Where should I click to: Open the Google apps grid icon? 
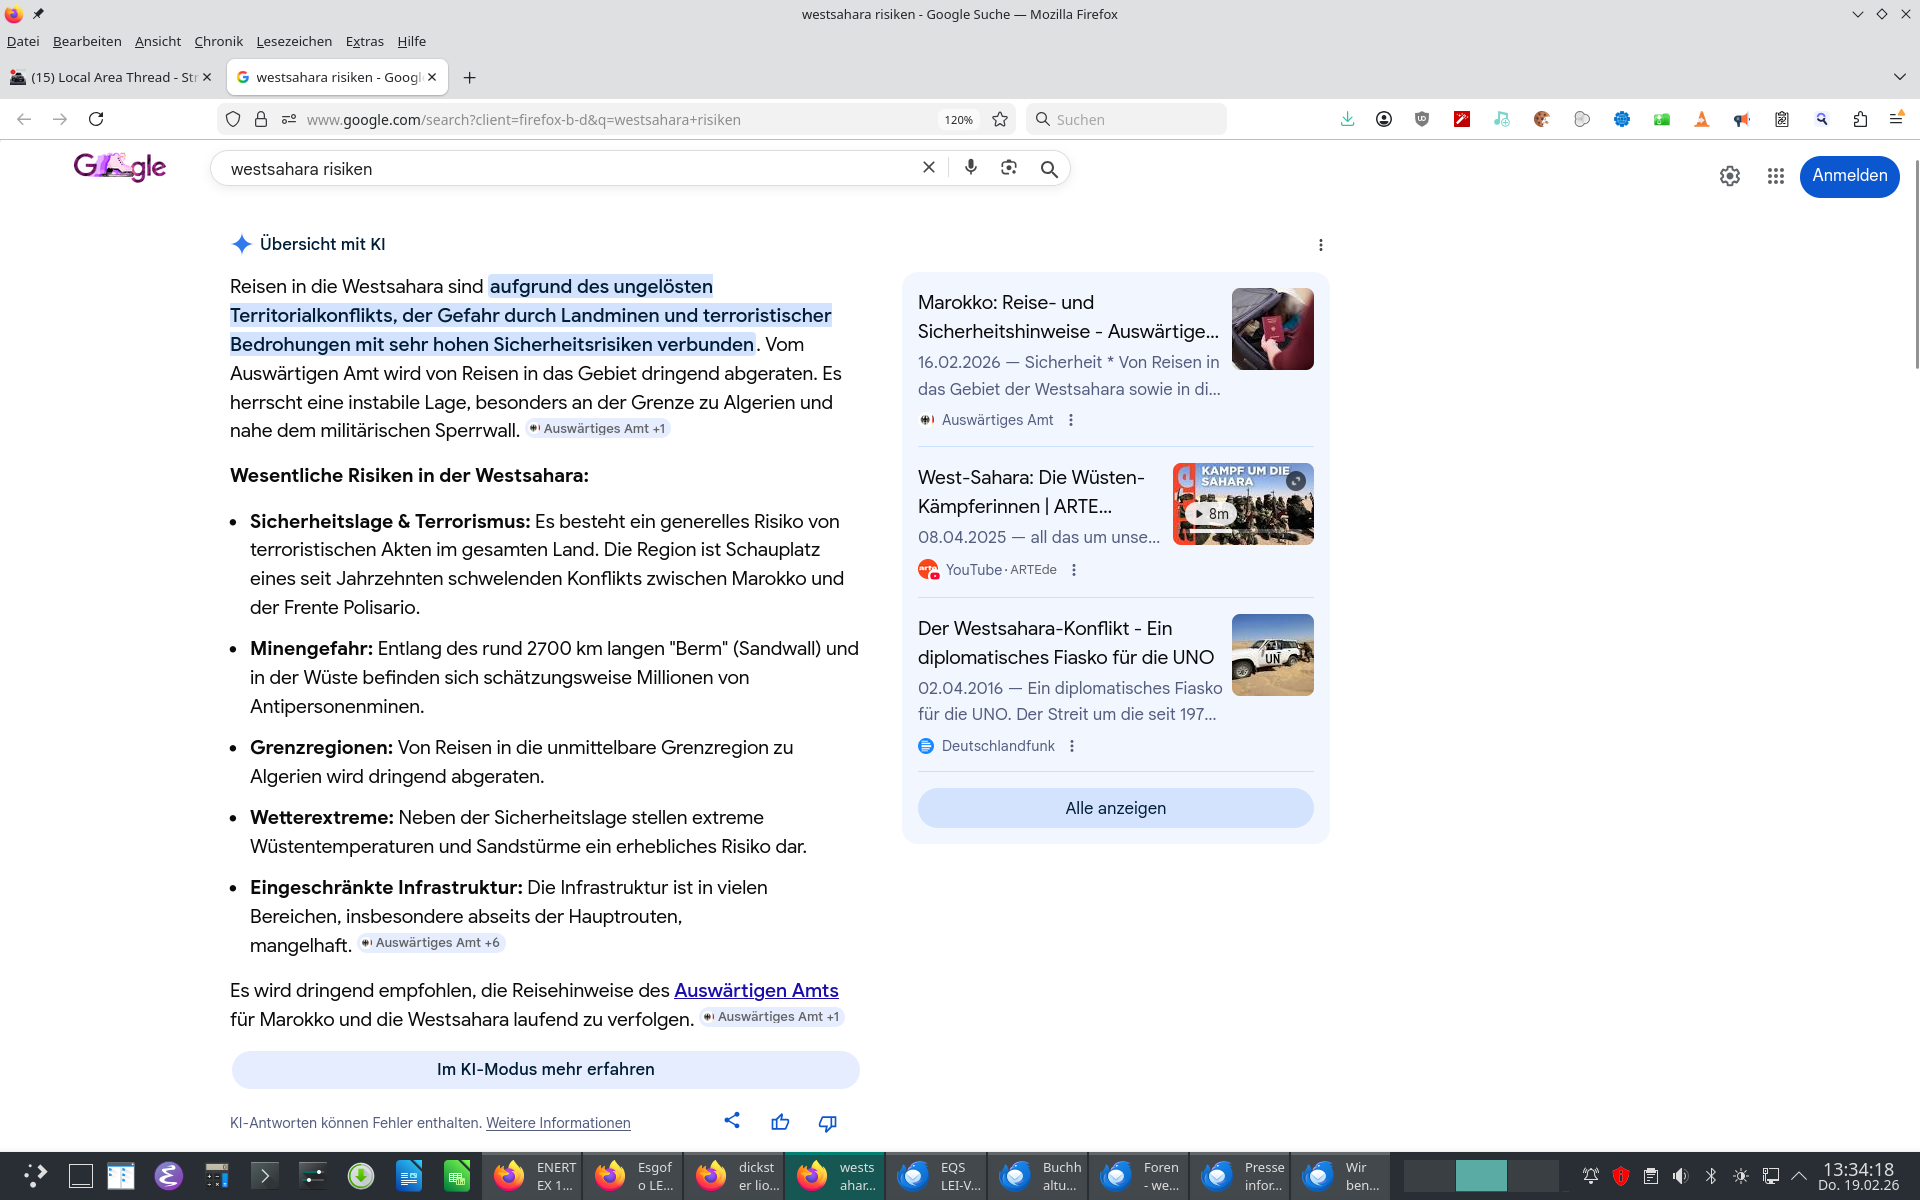click(x=1776, y=176)
